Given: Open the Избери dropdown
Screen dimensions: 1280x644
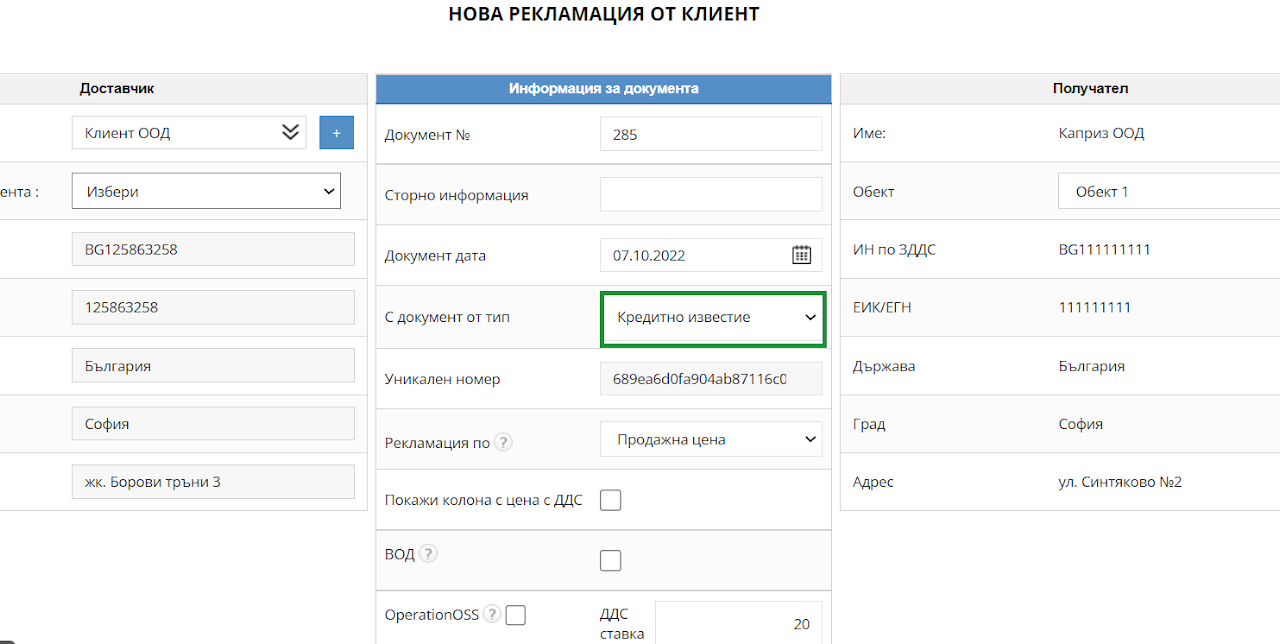Looking at the screenshot, I should click(206, 191).
